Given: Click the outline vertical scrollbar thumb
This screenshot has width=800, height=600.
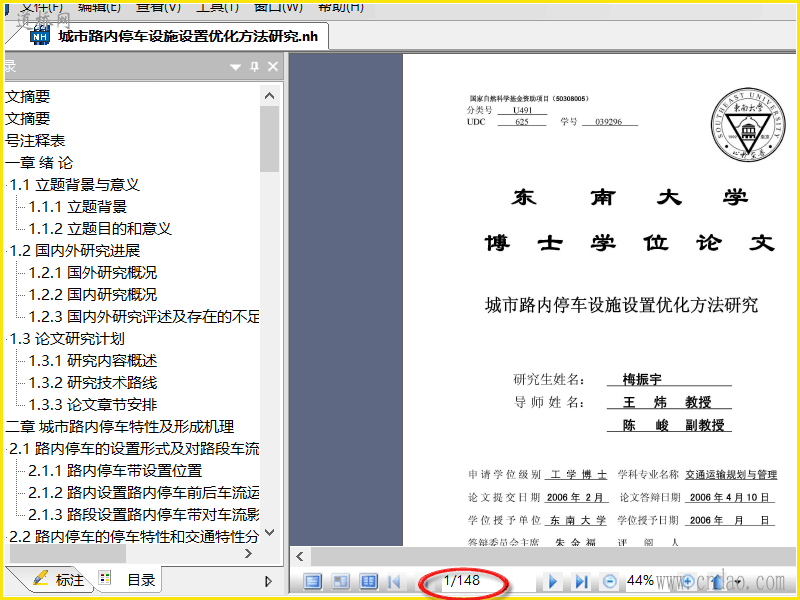Looking at the screenshot, I should (269, 139).
